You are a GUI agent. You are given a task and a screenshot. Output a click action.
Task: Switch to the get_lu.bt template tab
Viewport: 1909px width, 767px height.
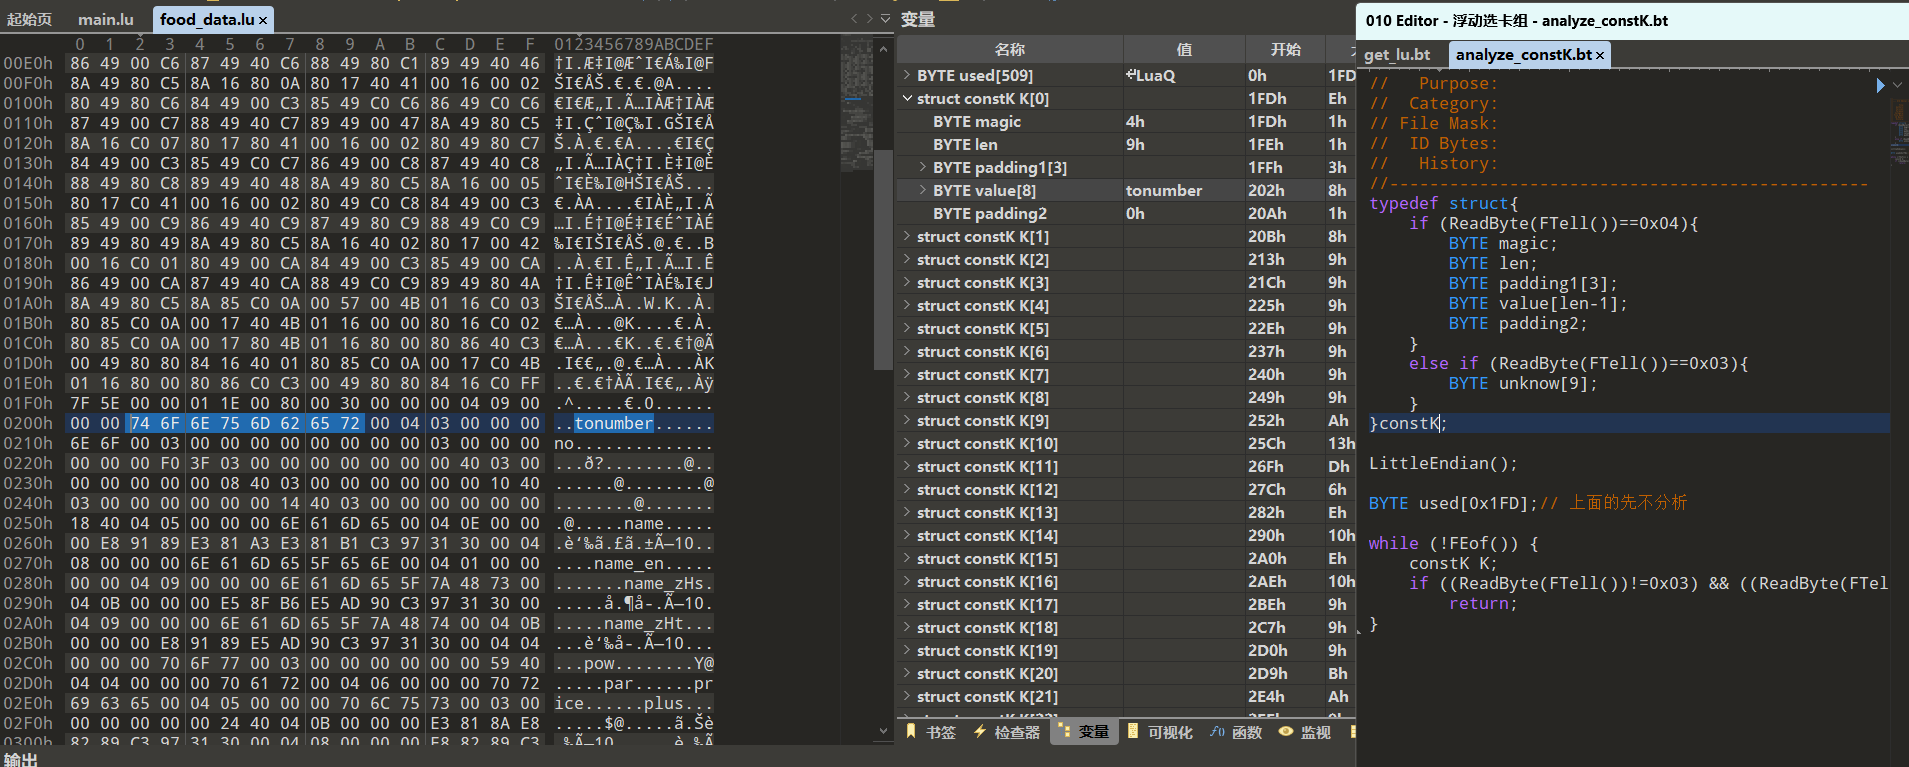pos(1397,55)
